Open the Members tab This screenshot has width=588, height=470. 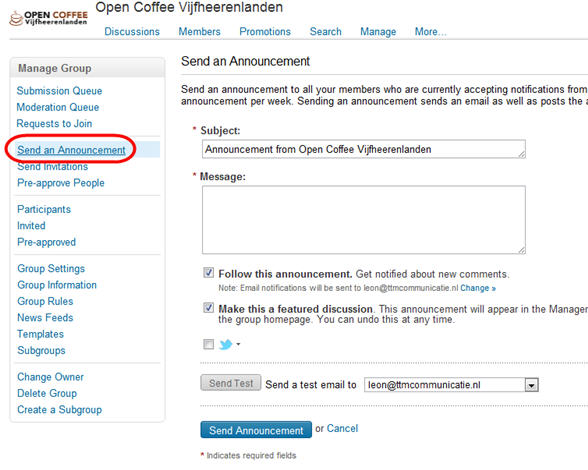coord(199,32)
